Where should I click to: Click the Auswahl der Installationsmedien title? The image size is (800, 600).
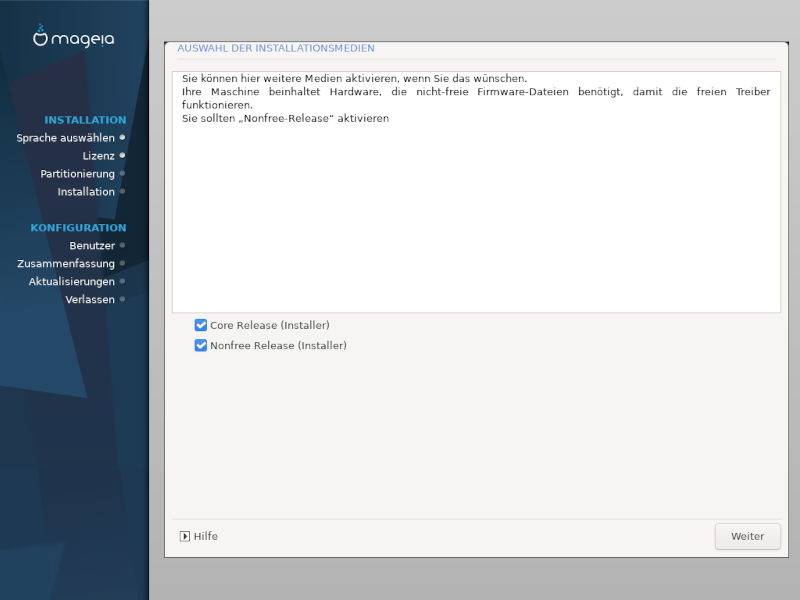[276, 48]
